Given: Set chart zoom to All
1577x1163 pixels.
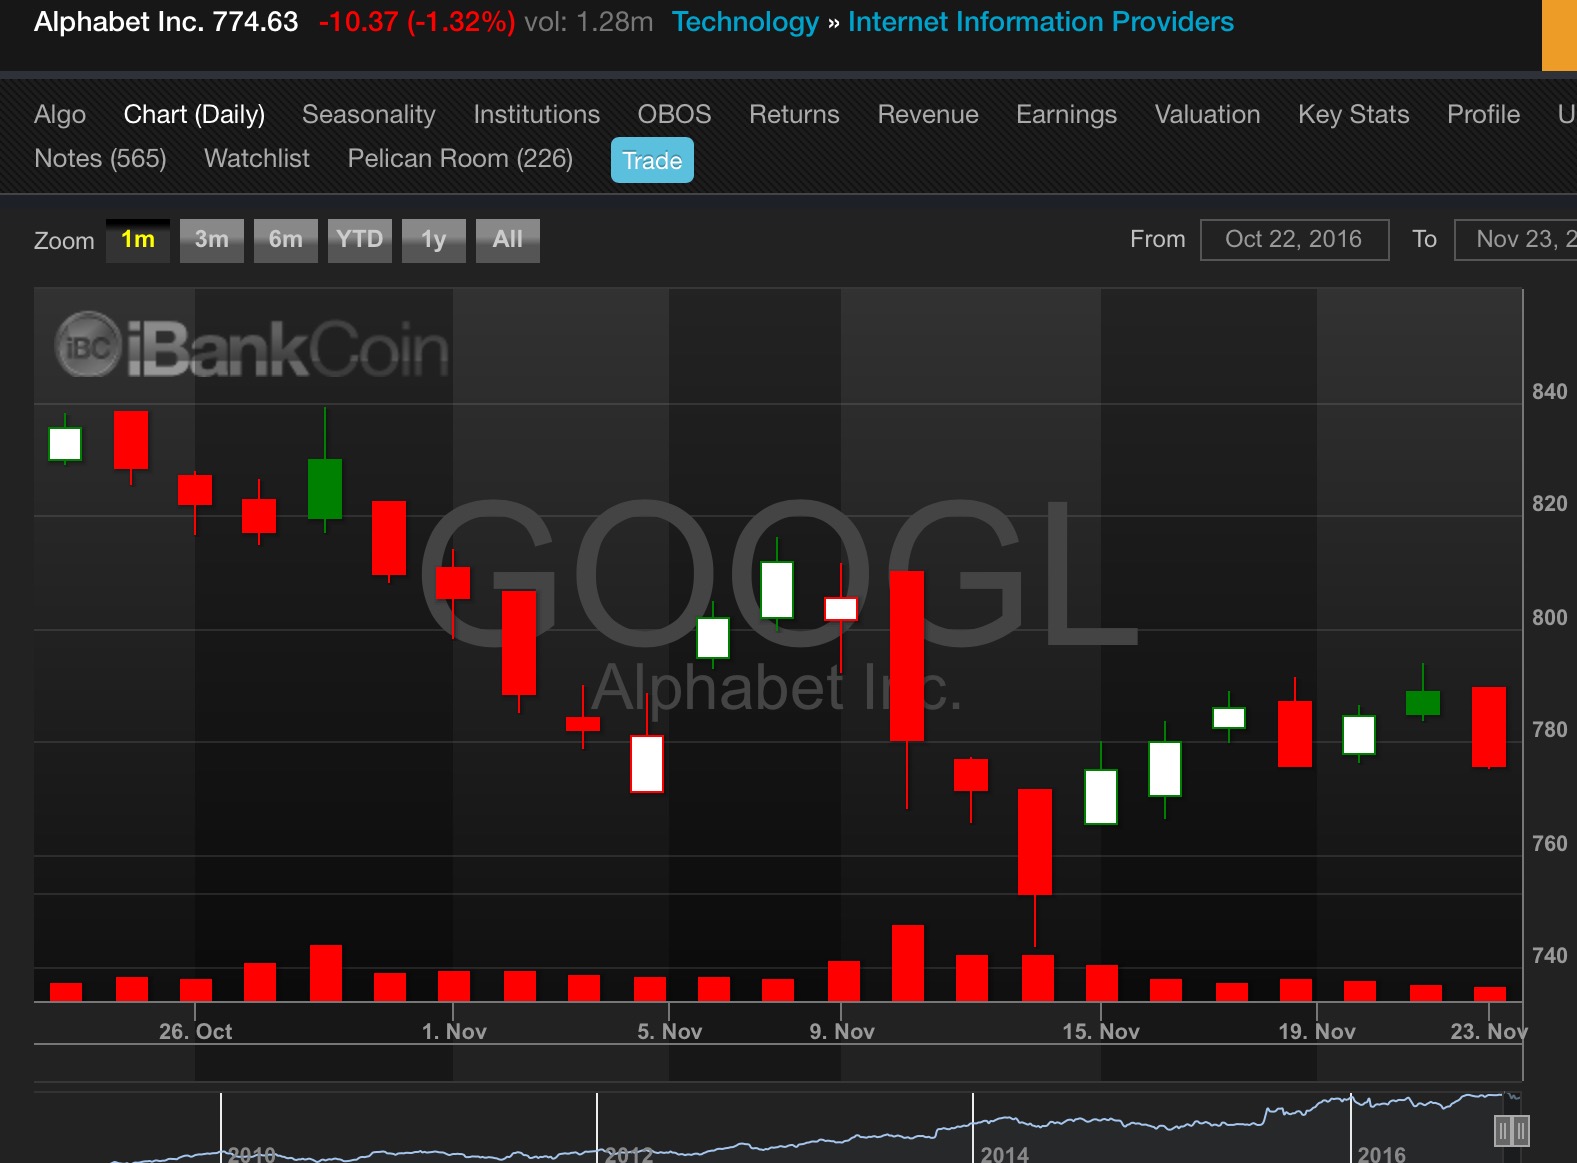Looking at the screenshot, I should click(x=508, y=240).
